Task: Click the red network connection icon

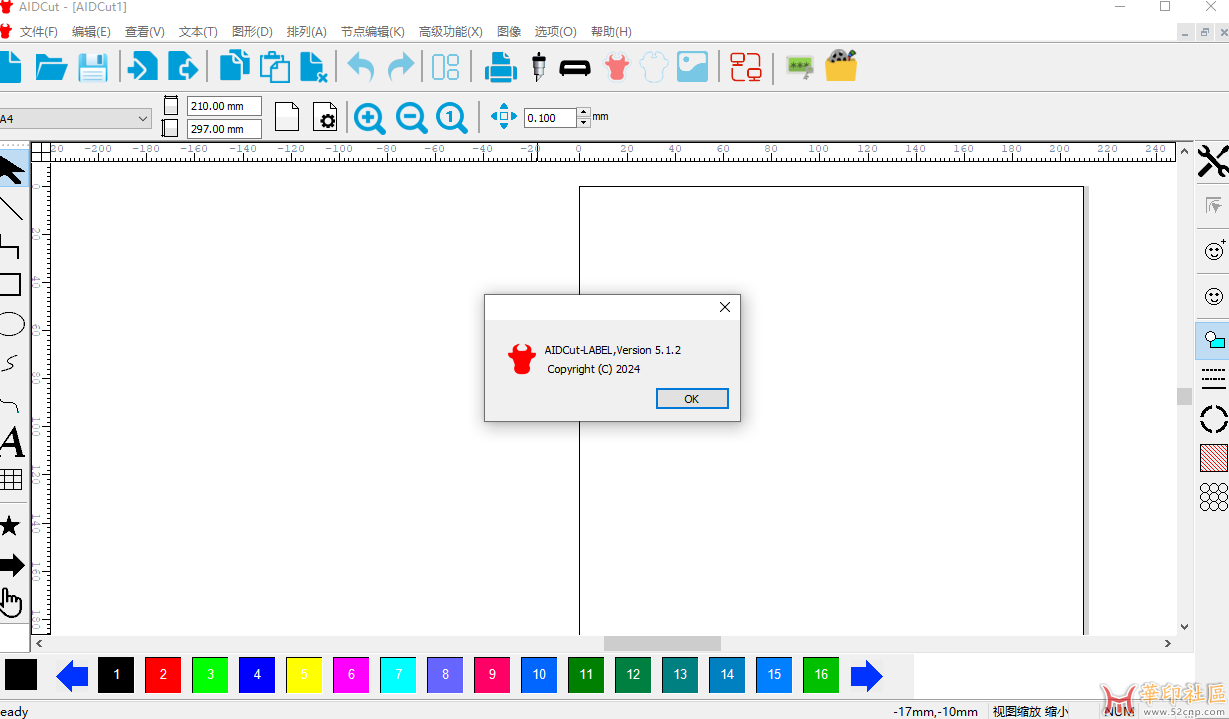Action: pyautogui.click(x=745, y=67)
